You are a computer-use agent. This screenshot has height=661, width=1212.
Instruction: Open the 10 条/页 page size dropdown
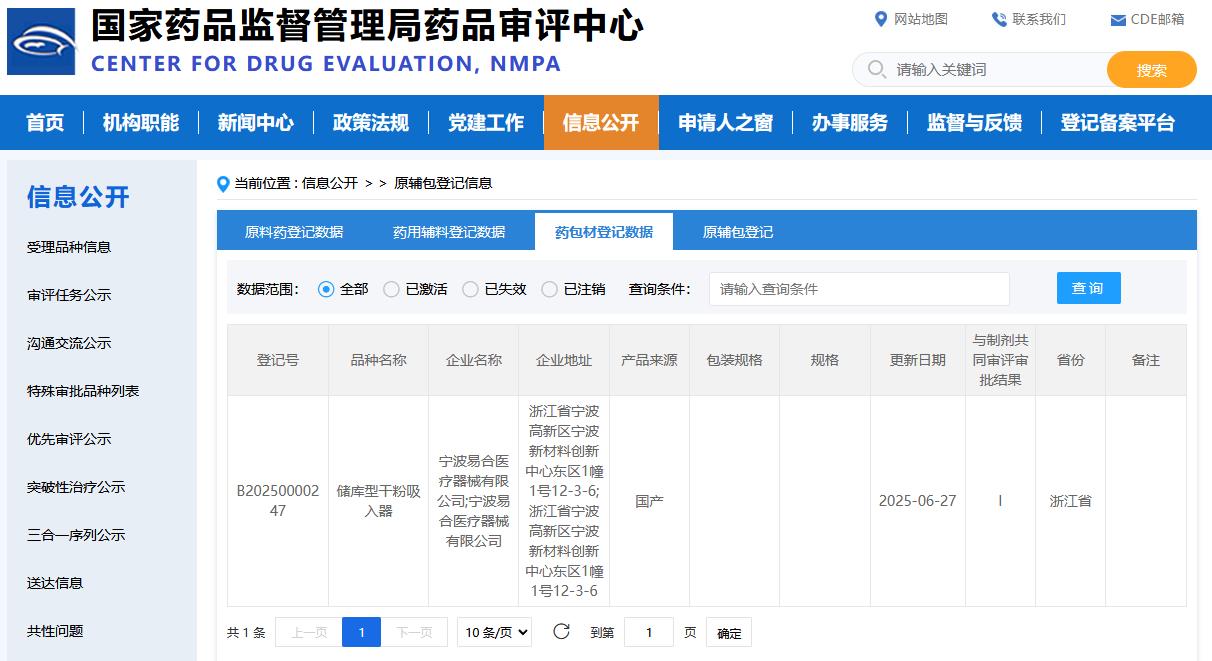point(494,632)
